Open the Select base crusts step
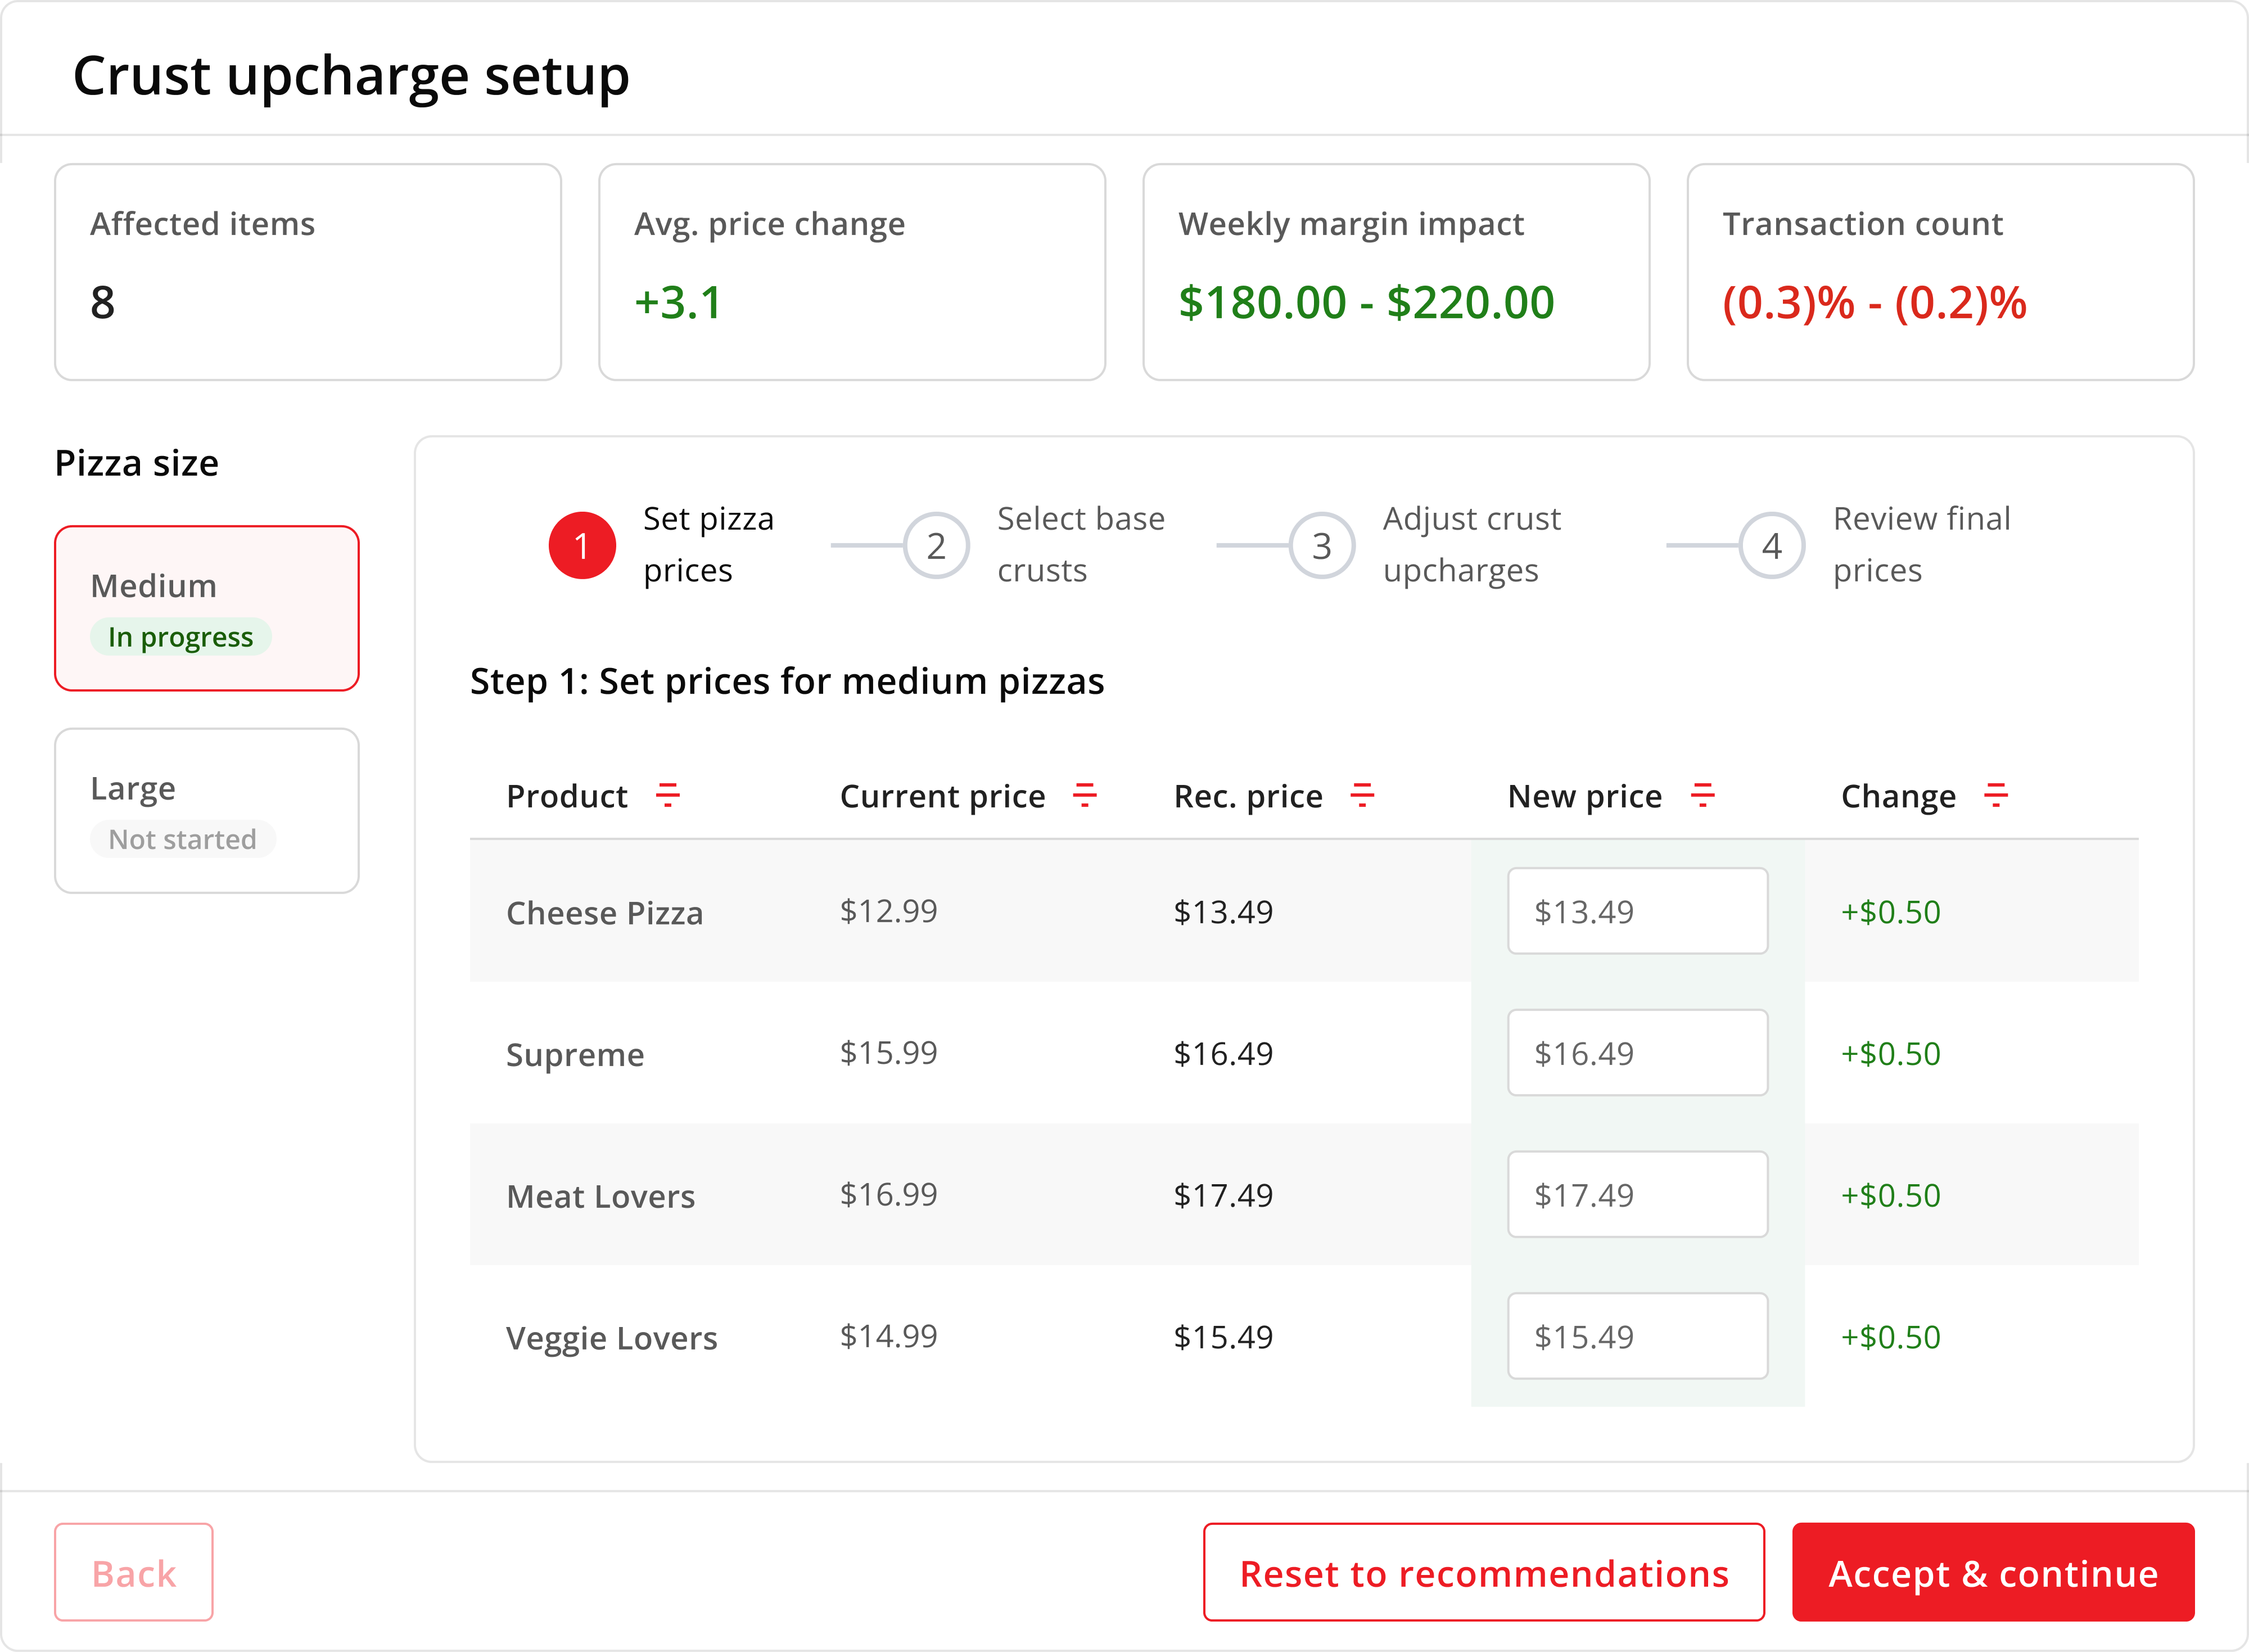 (1080, 545)
